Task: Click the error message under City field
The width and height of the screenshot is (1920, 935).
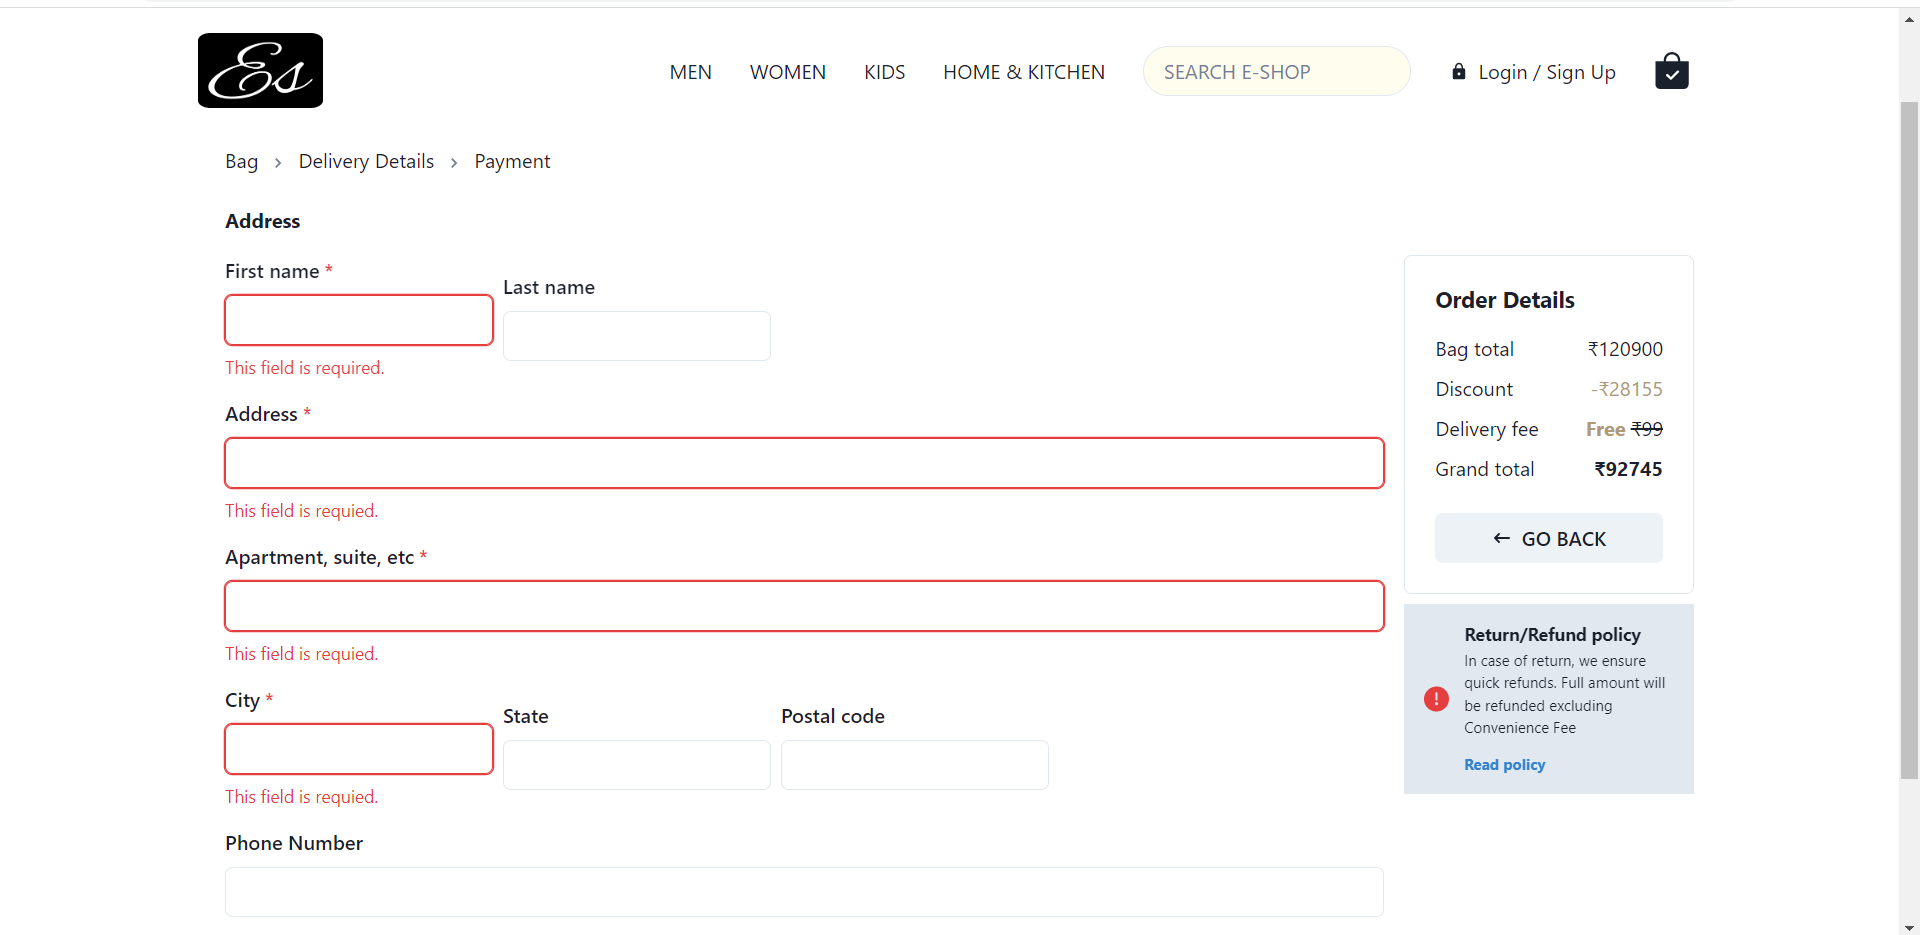Action: click(301, 797)
